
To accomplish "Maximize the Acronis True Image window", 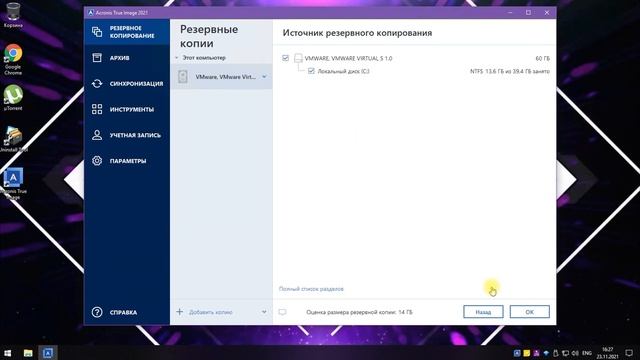I will coord(528,13).
